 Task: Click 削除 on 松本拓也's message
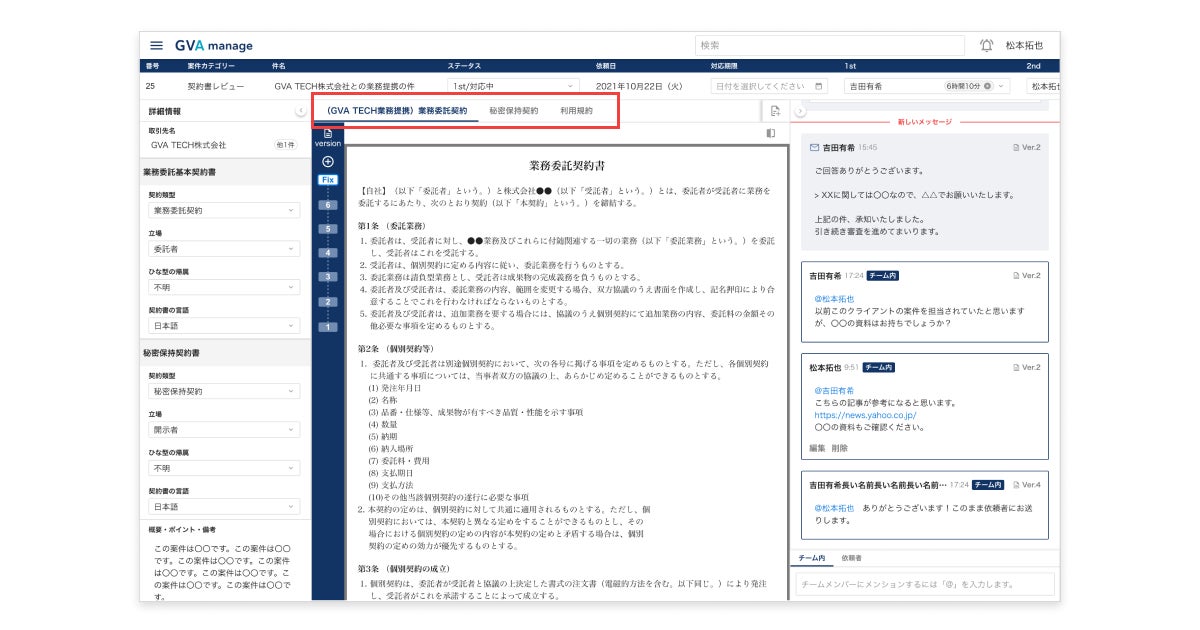point(840,448)
